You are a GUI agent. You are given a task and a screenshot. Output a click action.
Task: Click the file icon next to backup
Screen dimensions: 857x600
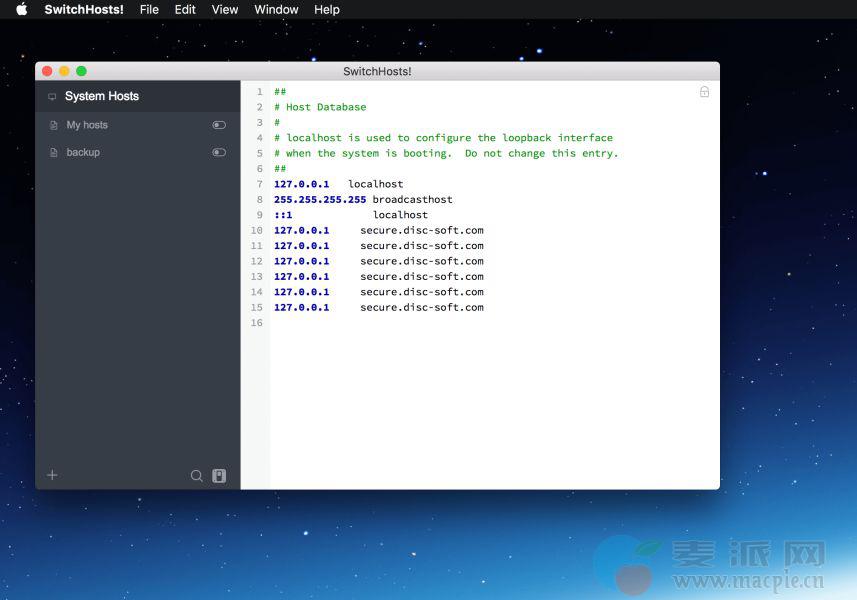tap(54, 152)
